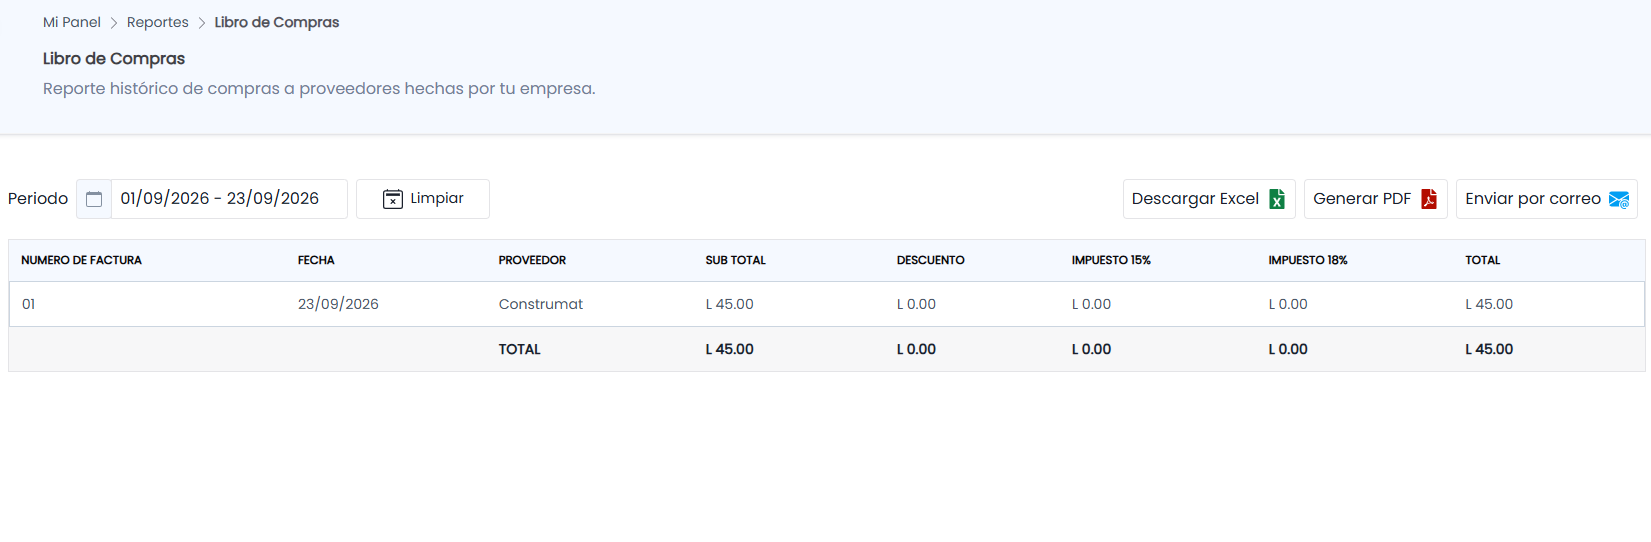Click footer subtotal sum L 45.00
Image resolution: width=1651 pixels, height=542 pixels.
[729, 349]
